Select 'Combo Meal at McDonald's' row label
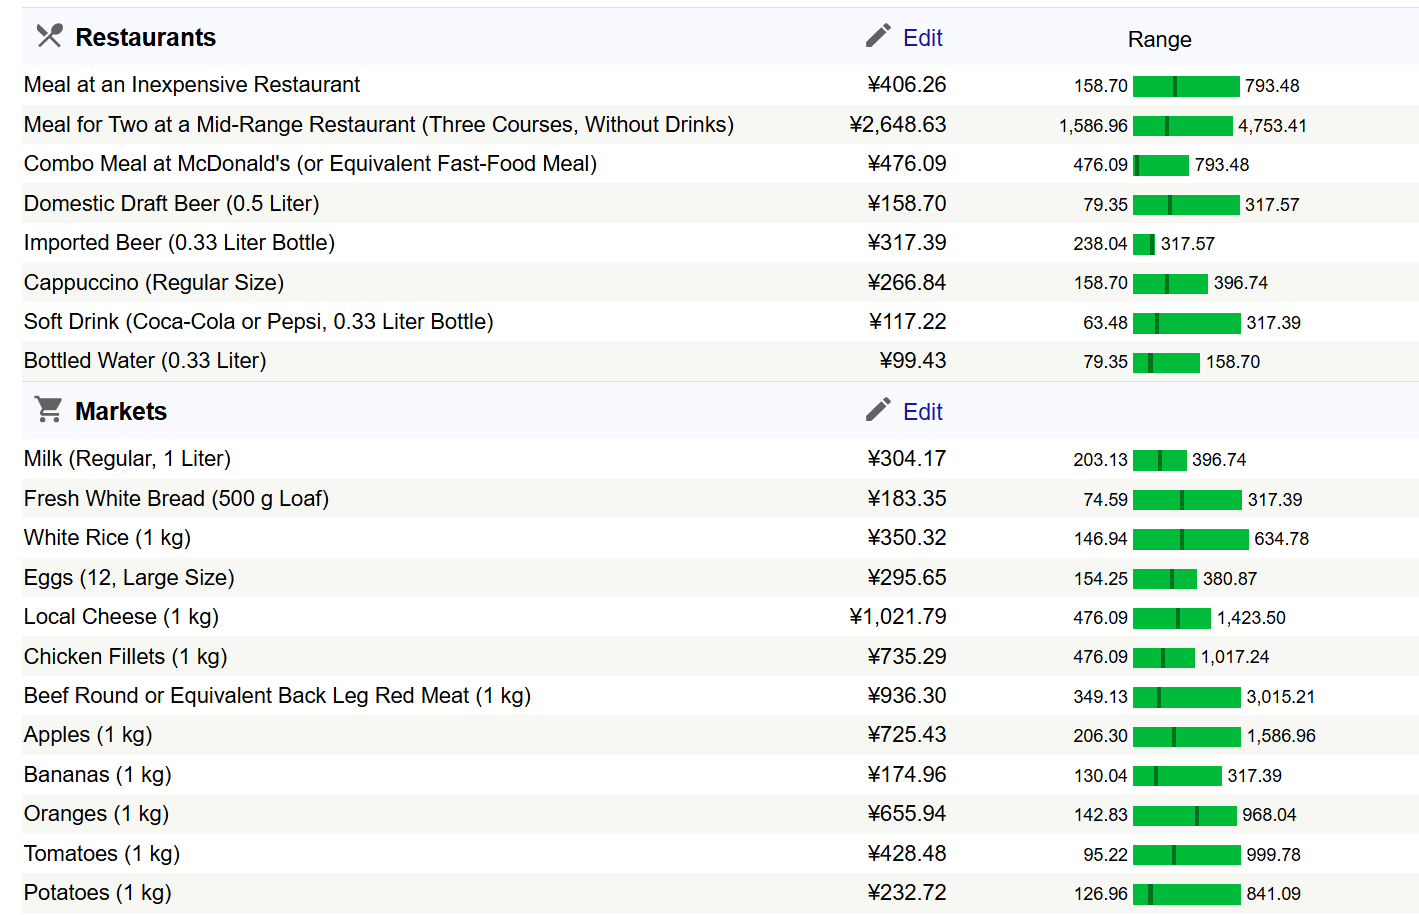The image size is (1419, 915). [310, 164]
